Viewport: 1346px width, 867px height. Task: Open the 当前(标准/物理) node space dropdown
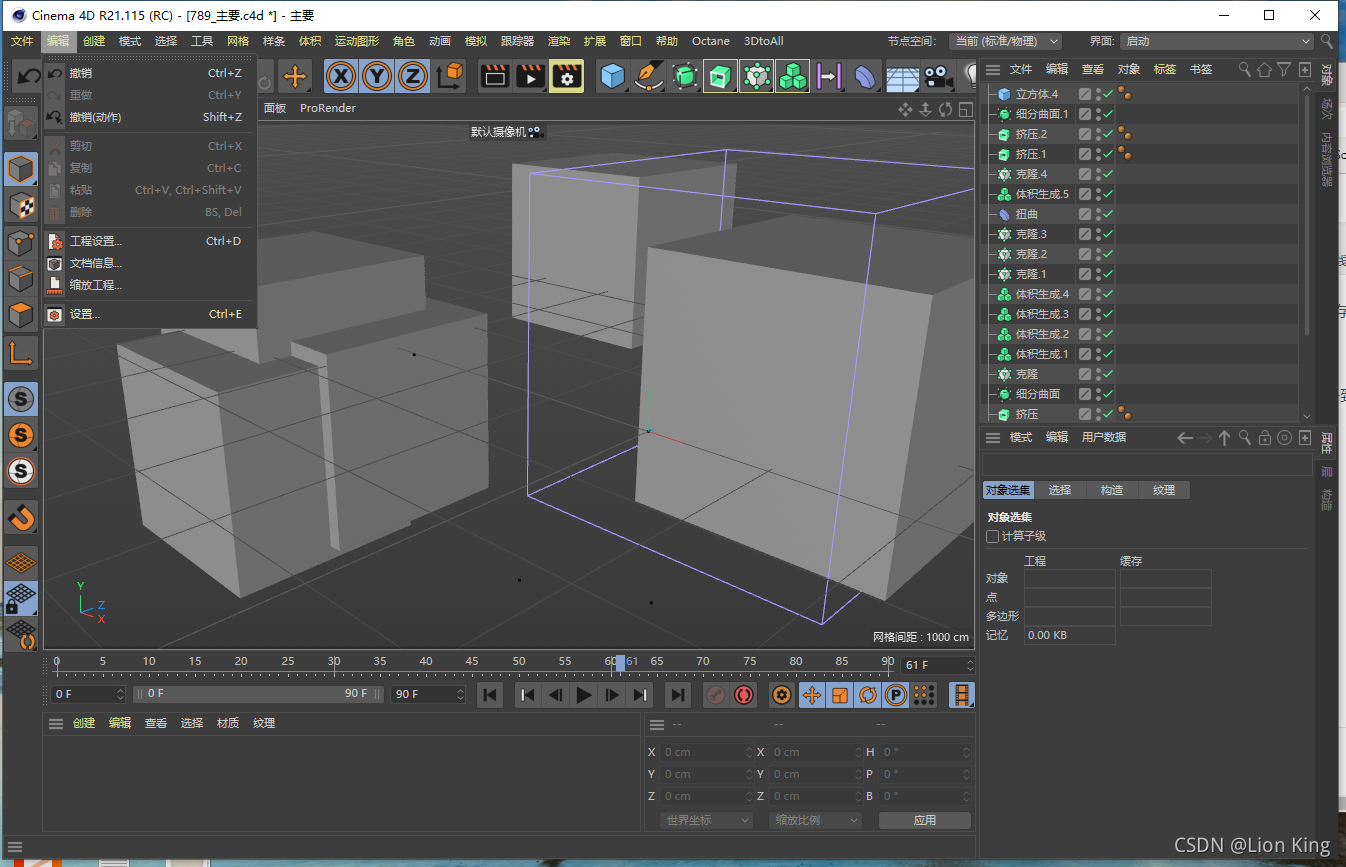[1005, 41]
